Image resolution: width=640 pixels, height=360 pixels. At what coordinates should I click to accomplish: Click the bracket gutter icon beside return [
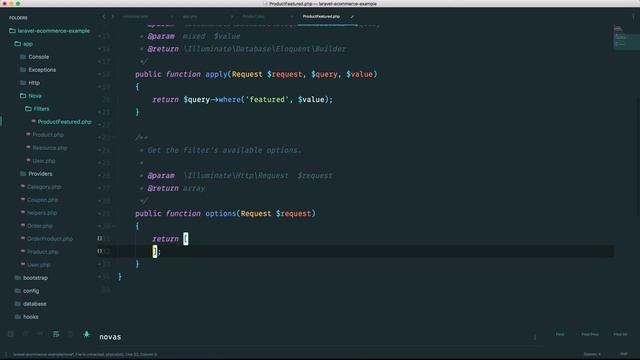coord(100,238)
